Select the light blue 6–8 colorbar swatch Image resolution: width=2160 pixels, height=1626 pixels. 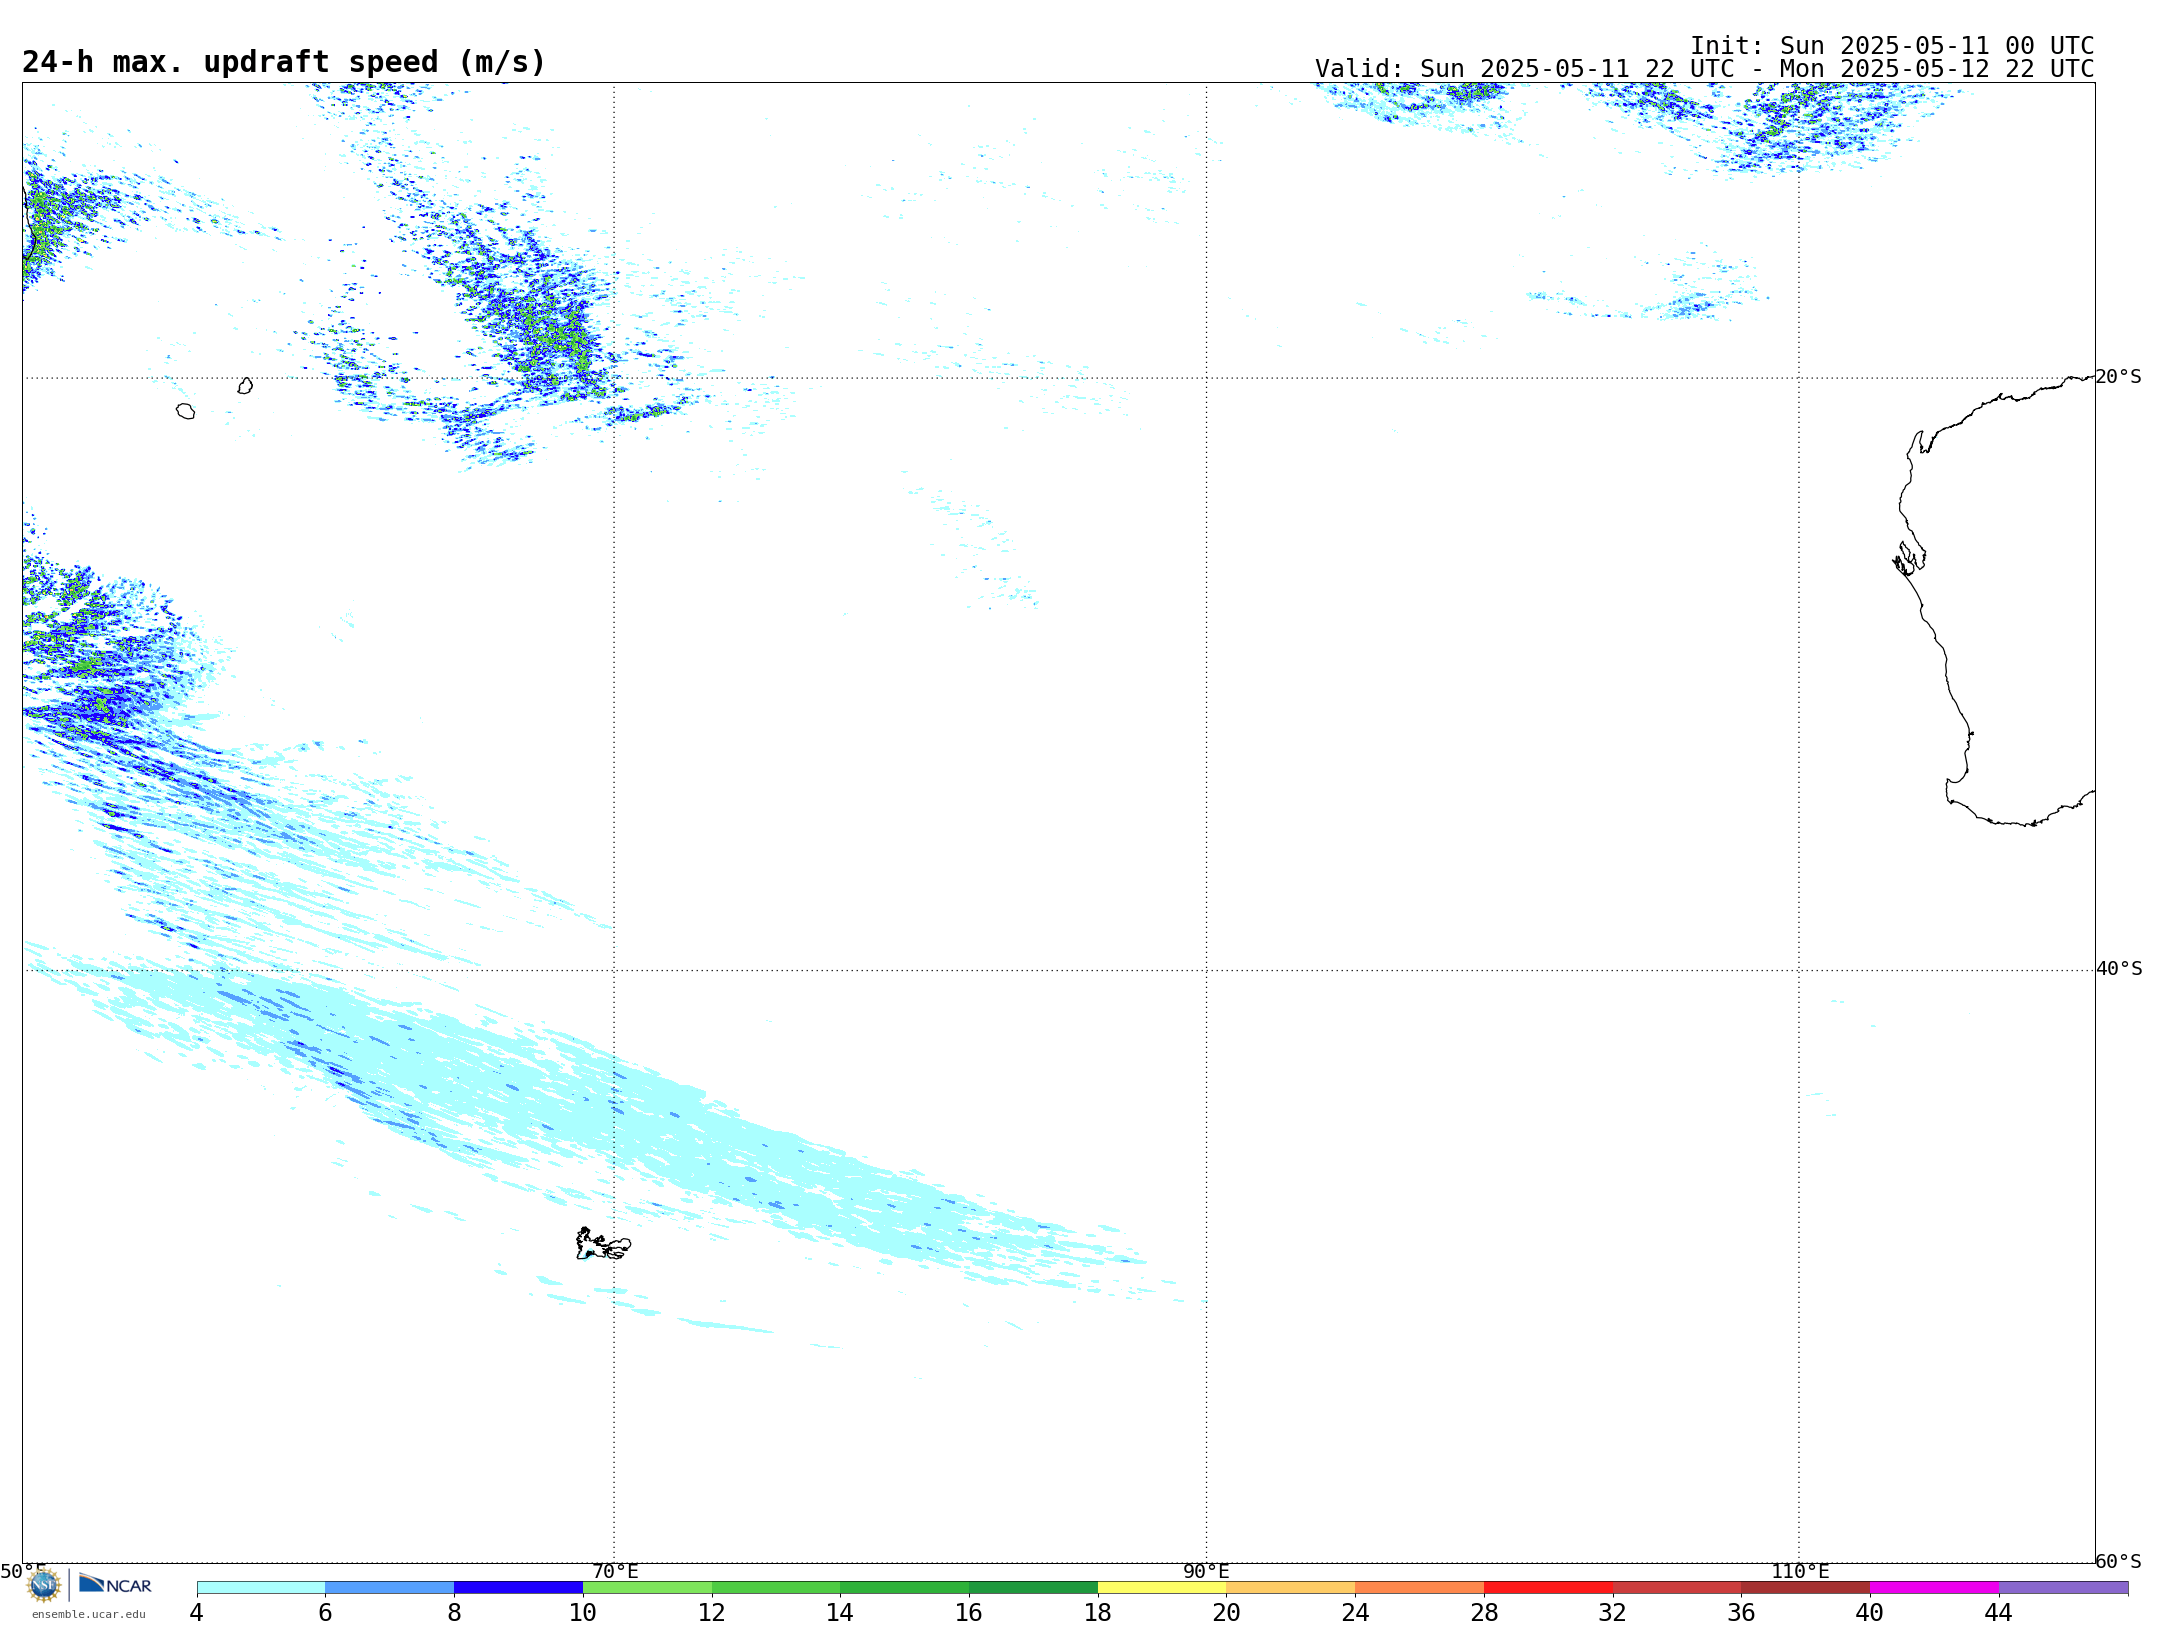point(390,1588)
